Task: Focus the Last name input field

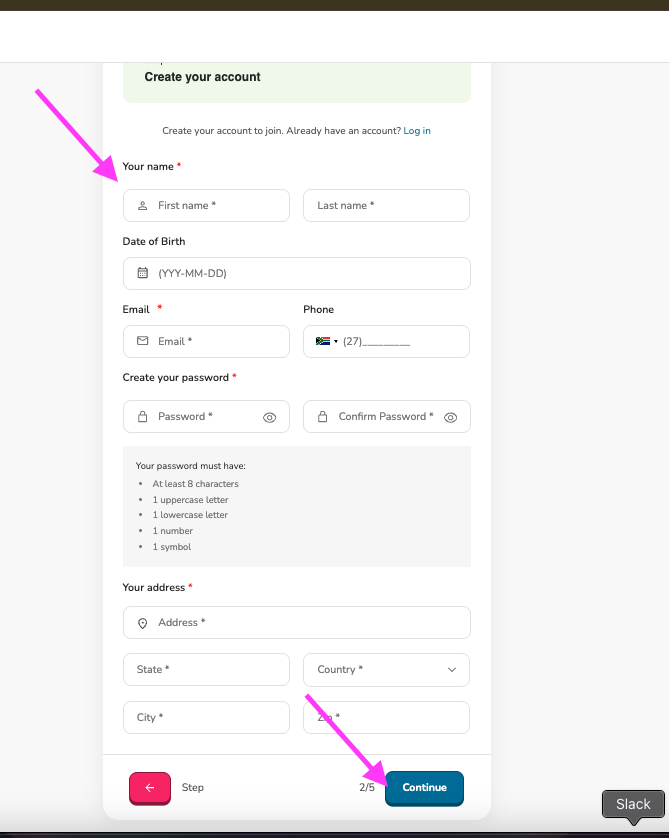Action: point(386,206)
